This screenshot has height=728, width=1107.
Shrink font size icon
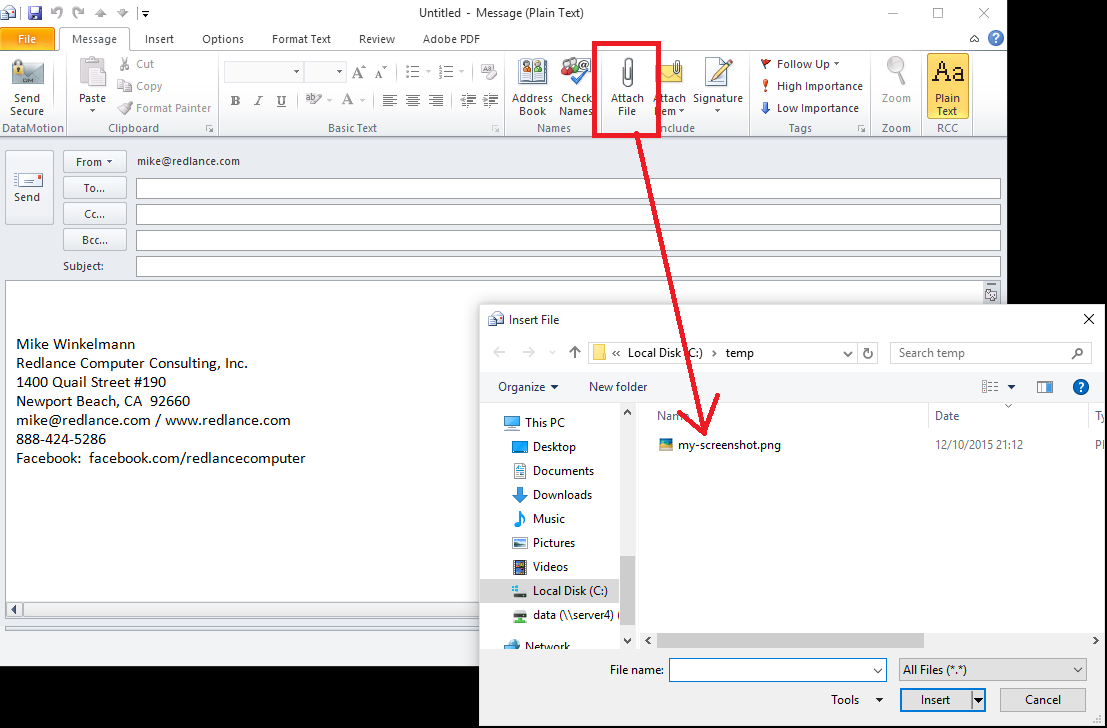[381, 71]
